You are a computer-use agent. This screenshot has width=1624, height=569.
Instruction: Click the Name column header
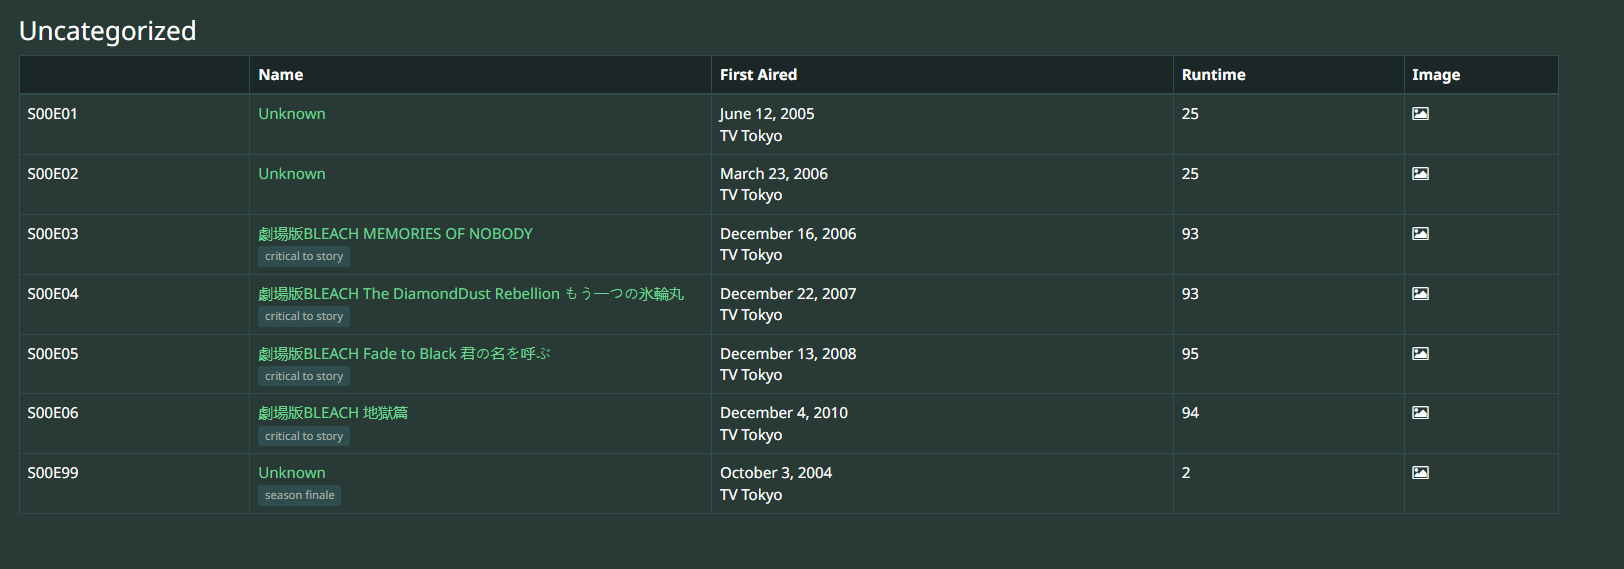[x=281, y=75]
